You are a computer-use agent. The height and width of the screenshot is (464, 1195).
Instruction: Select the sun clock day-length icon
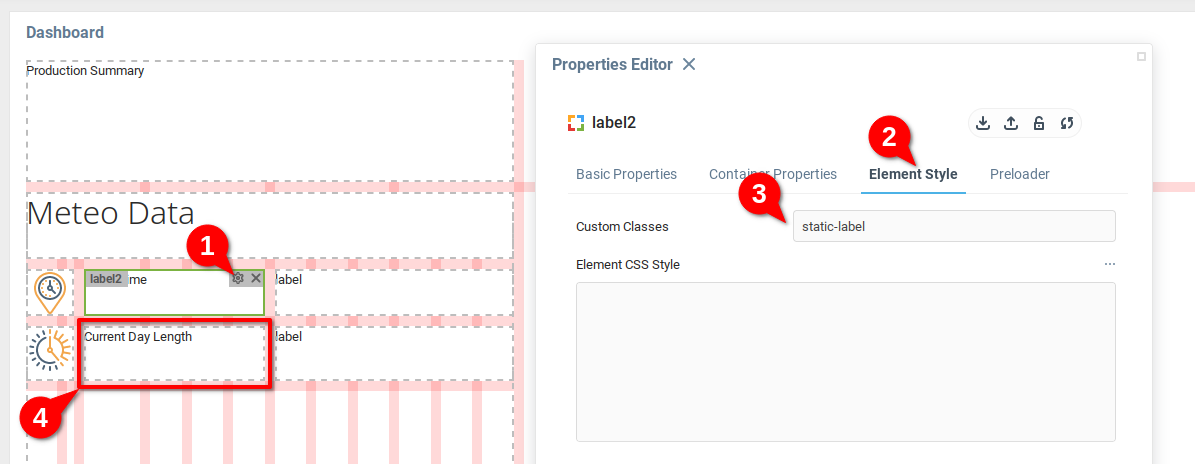pos(50,351)
